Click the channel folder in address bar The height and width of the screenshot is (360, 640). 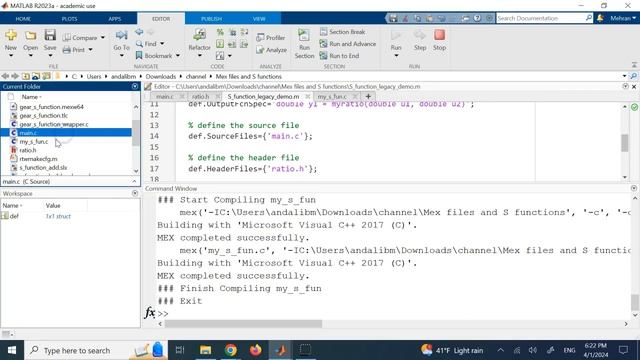(196, 76)
